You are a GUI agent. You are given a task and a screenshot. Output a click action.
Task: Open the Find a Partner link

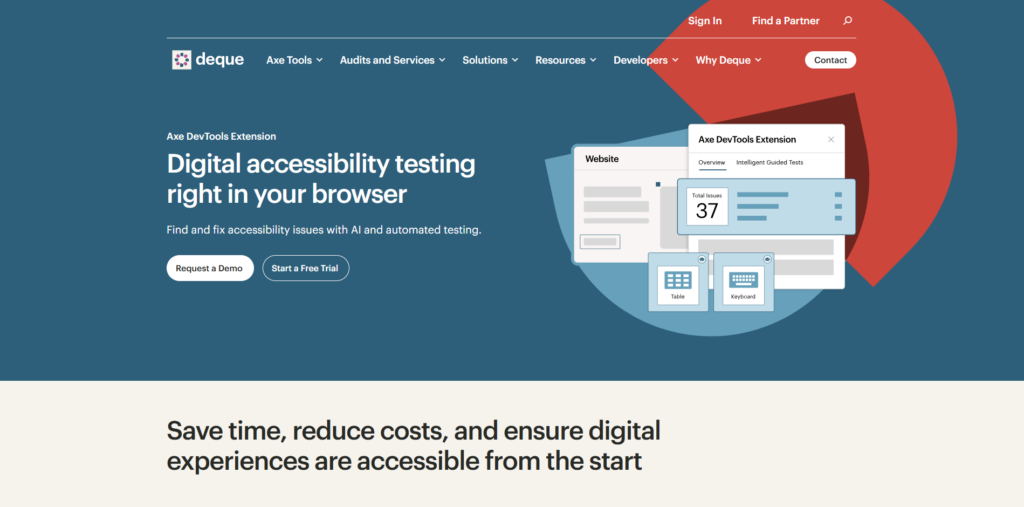click(785, 21)
